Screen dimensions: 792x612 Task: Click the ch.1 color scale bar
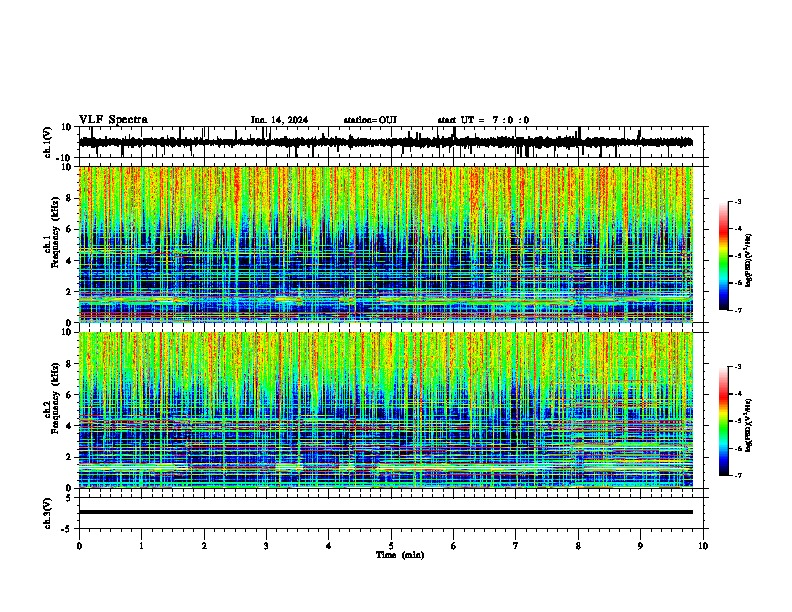pos(724,256)
